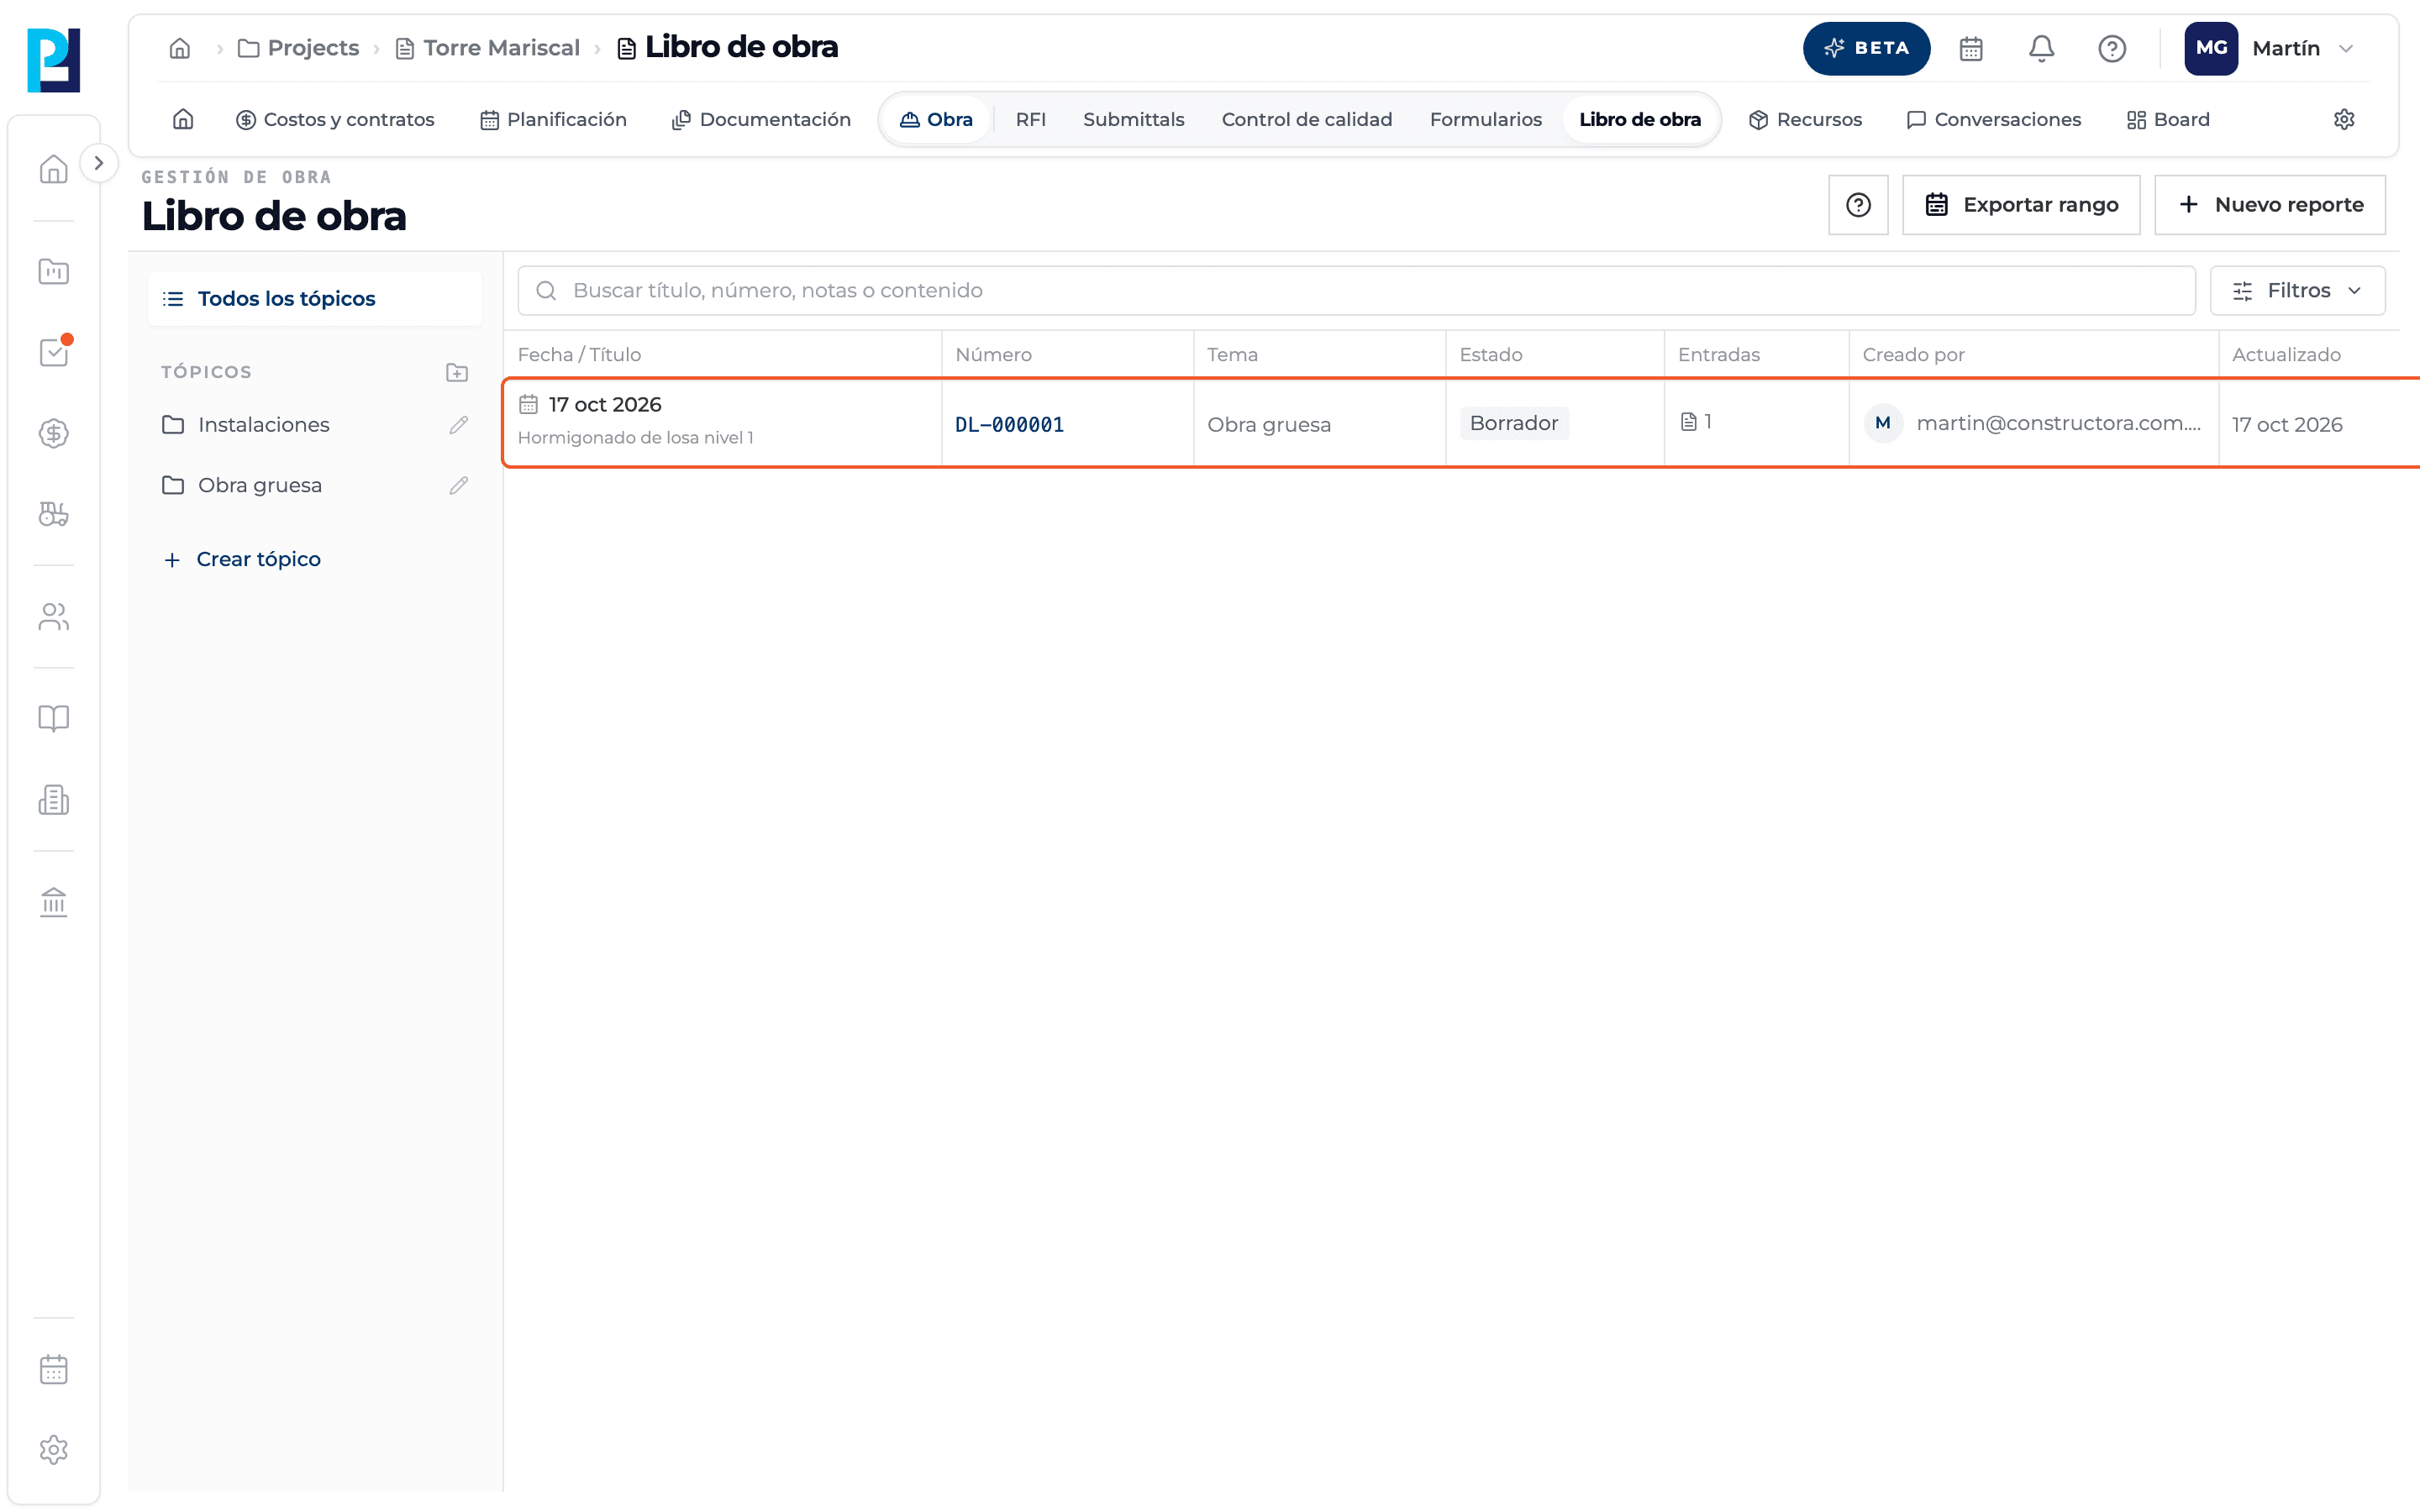
Task: Open sidebar tasks icon with red dot
Action: [x=54, y=352]
